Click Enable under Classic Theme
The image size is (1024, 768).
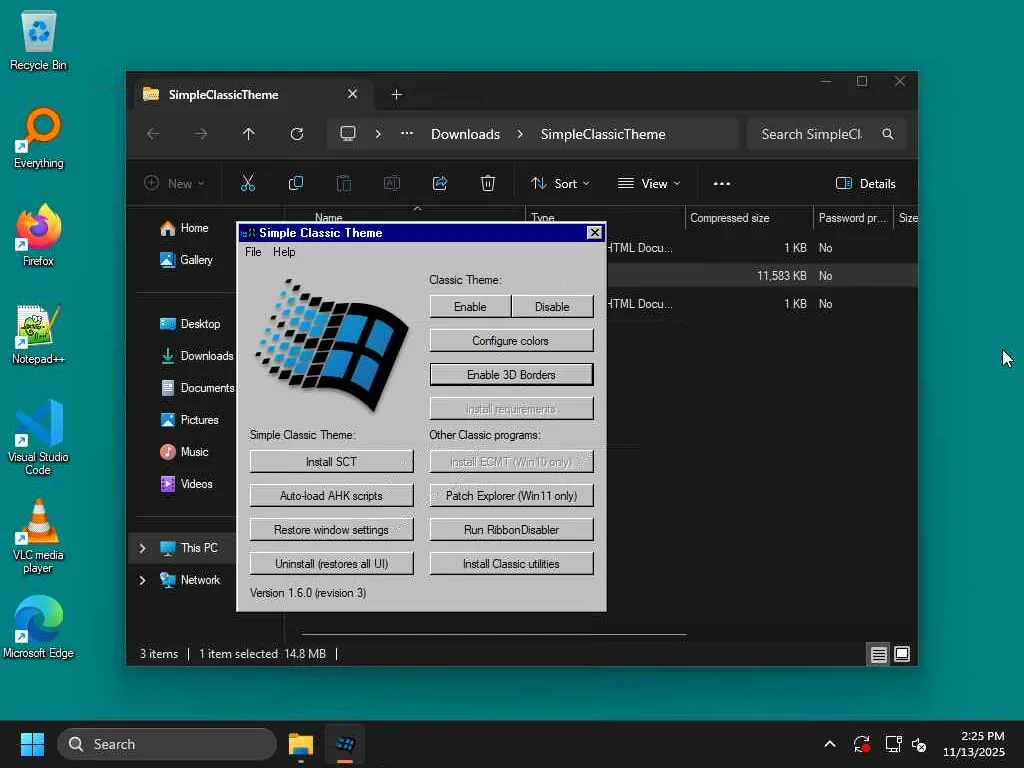[x=470, y=306]
